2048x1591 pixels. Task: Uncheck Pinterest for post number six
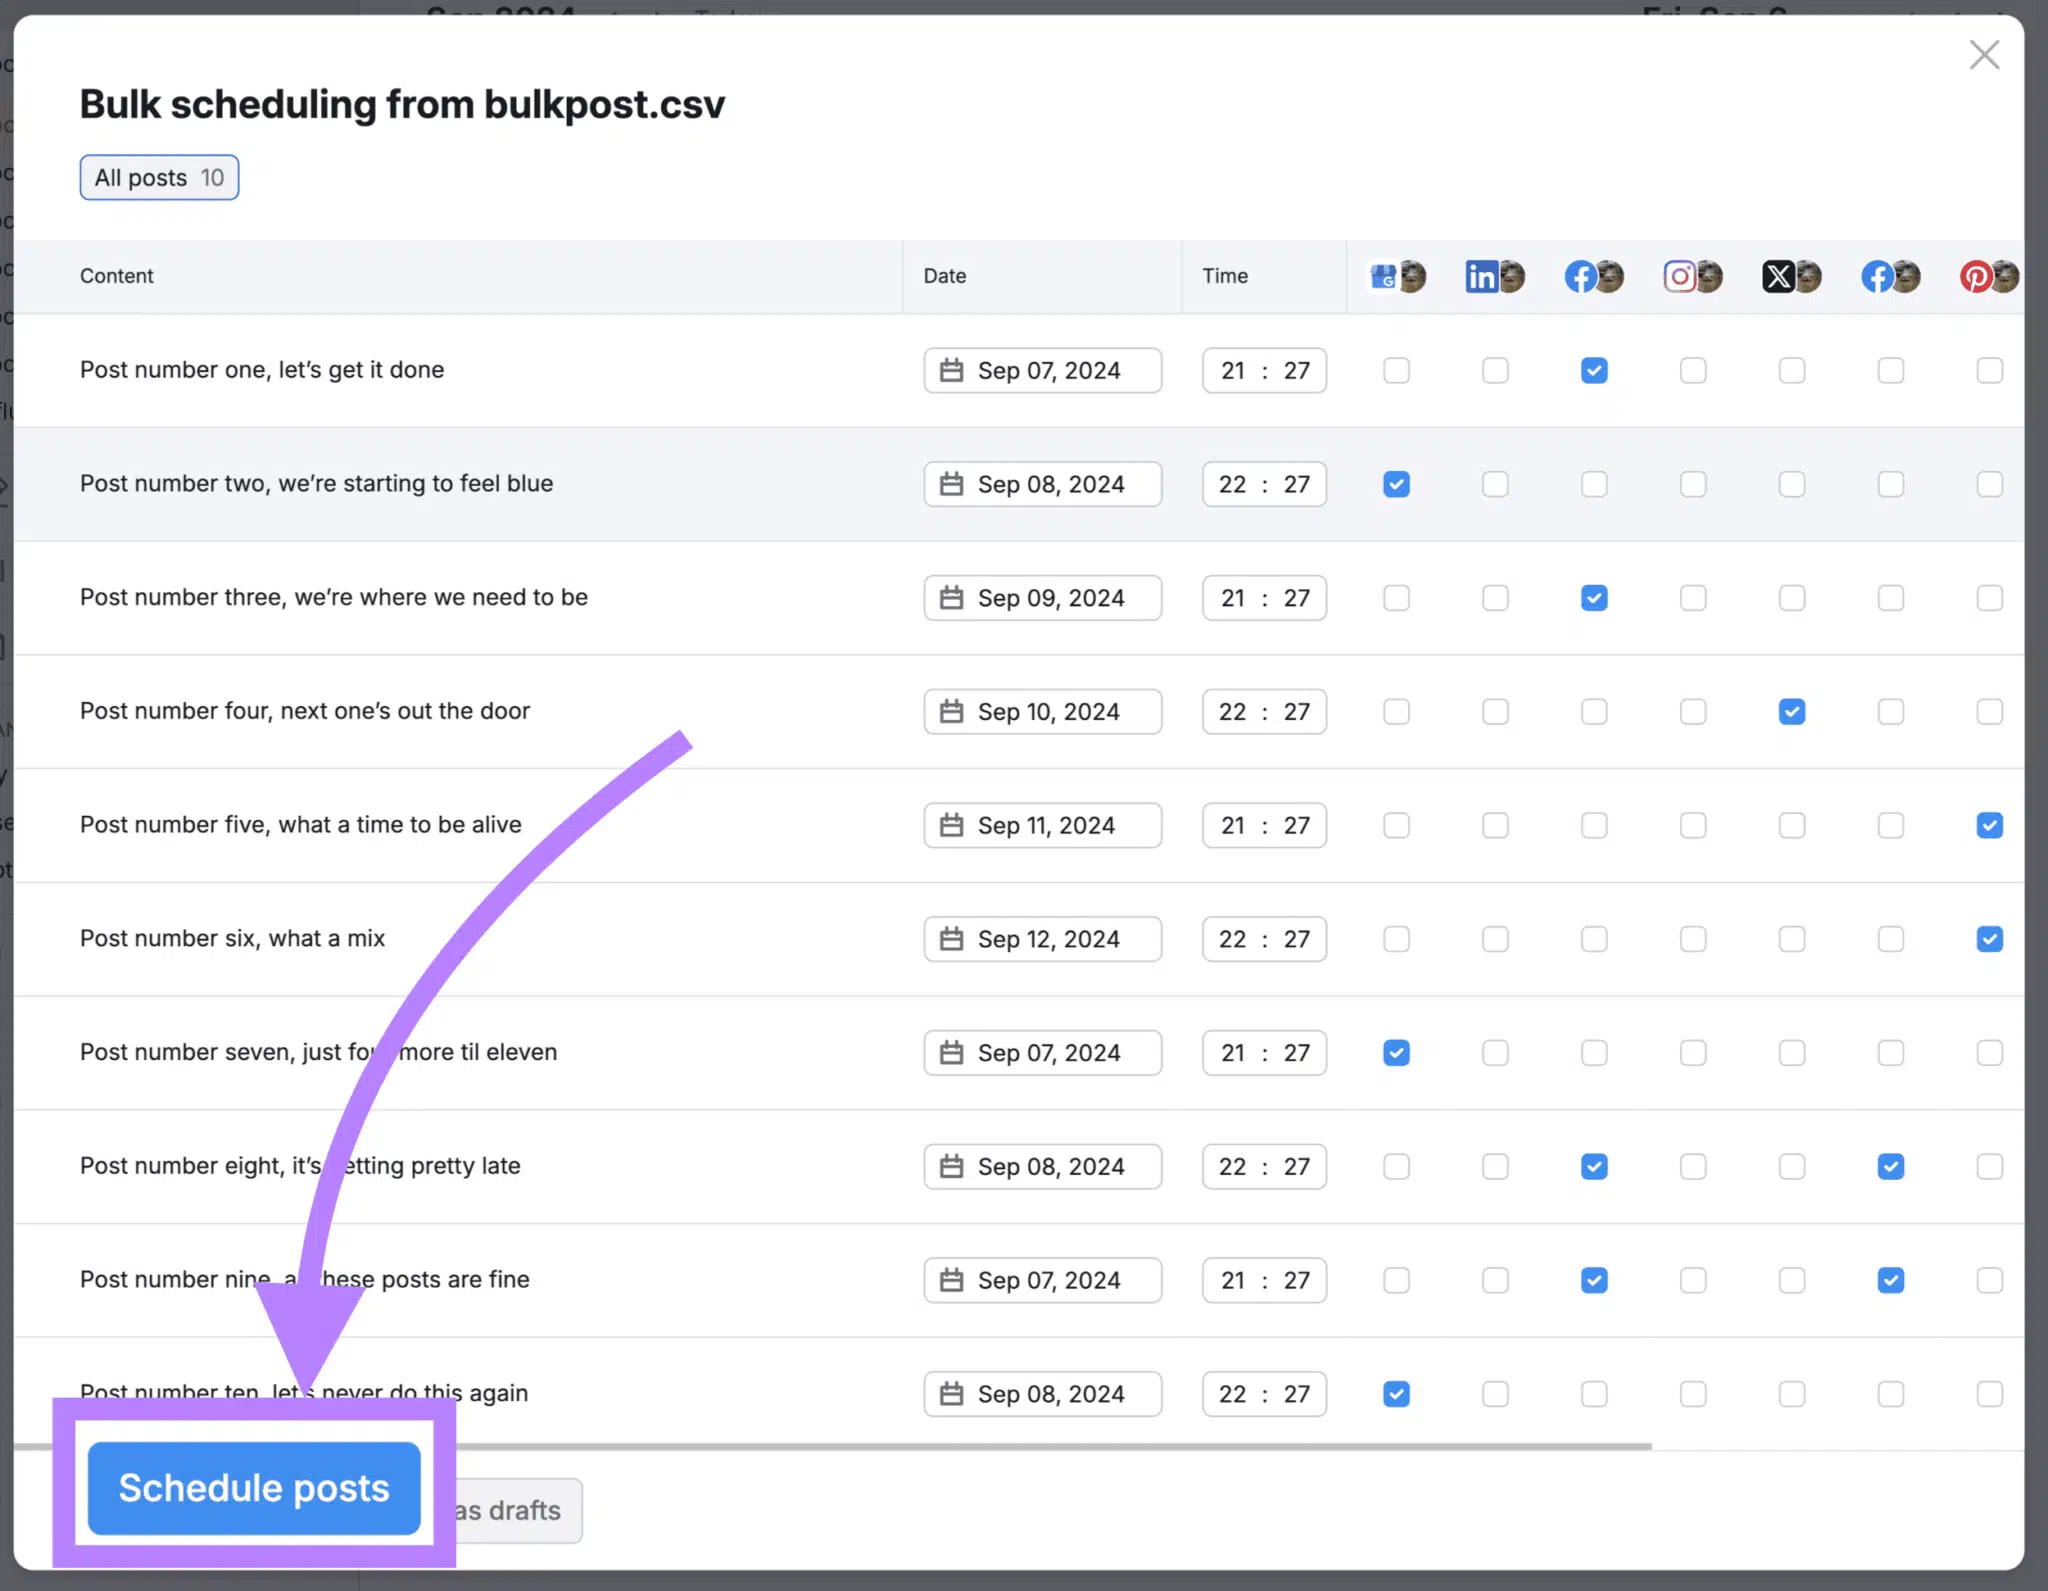(1990, 939)
